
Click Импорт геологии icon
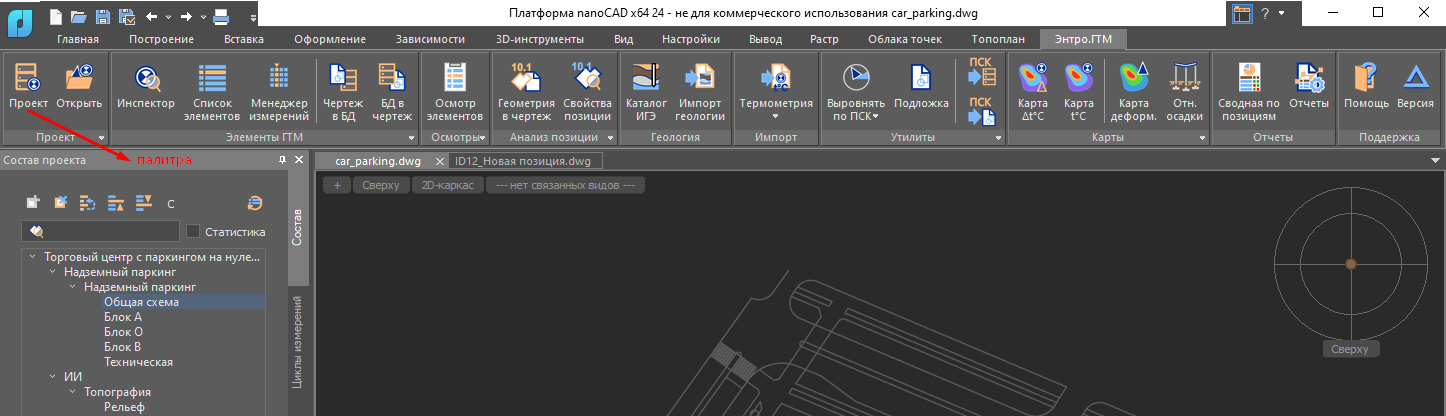click(700, 87)
